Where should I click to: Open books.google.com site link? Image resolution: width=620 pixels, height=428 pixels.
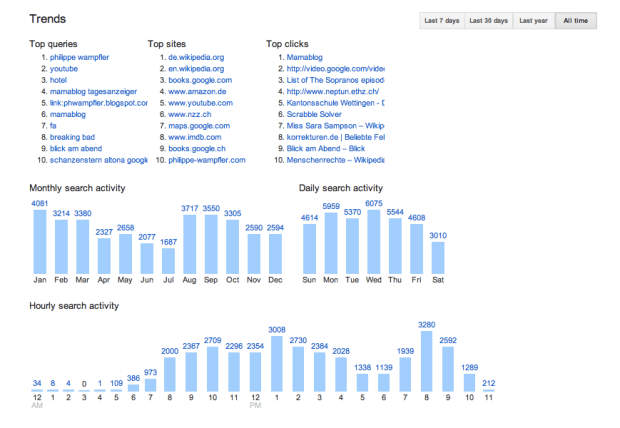[x=200, y=80]
